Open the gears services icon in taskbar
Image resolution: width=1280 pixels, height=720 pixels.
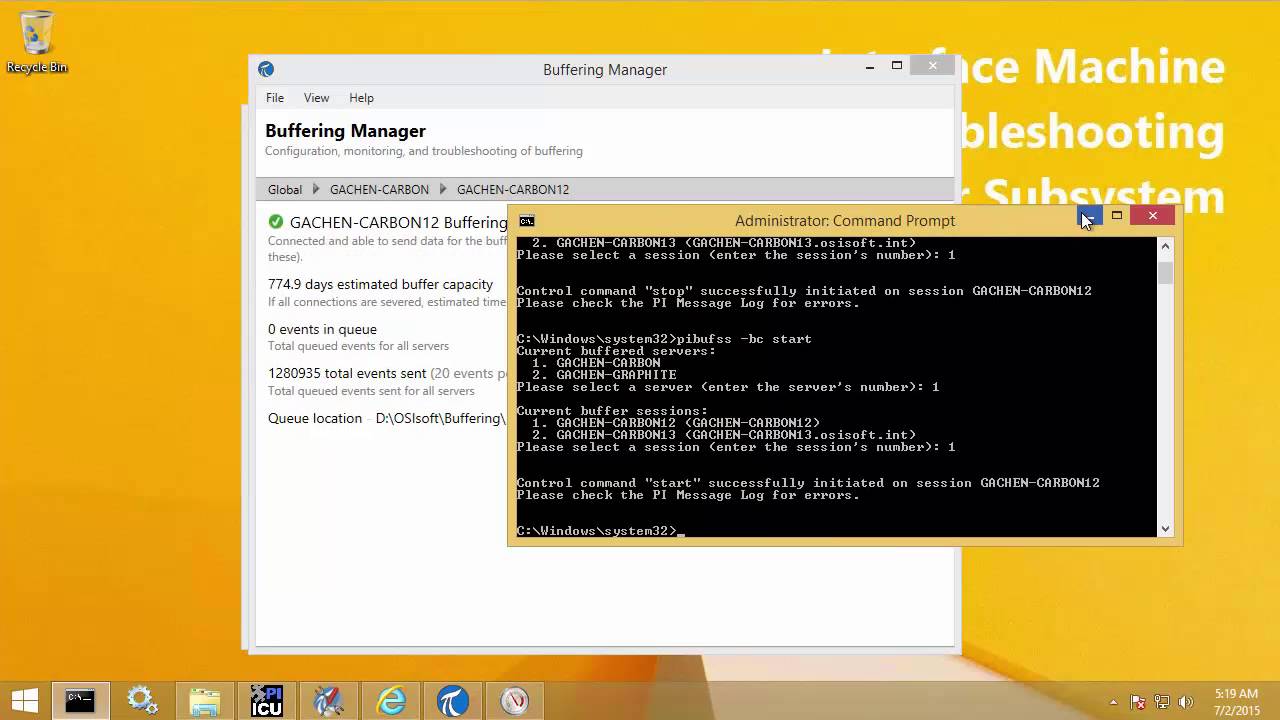pos(141,701)
